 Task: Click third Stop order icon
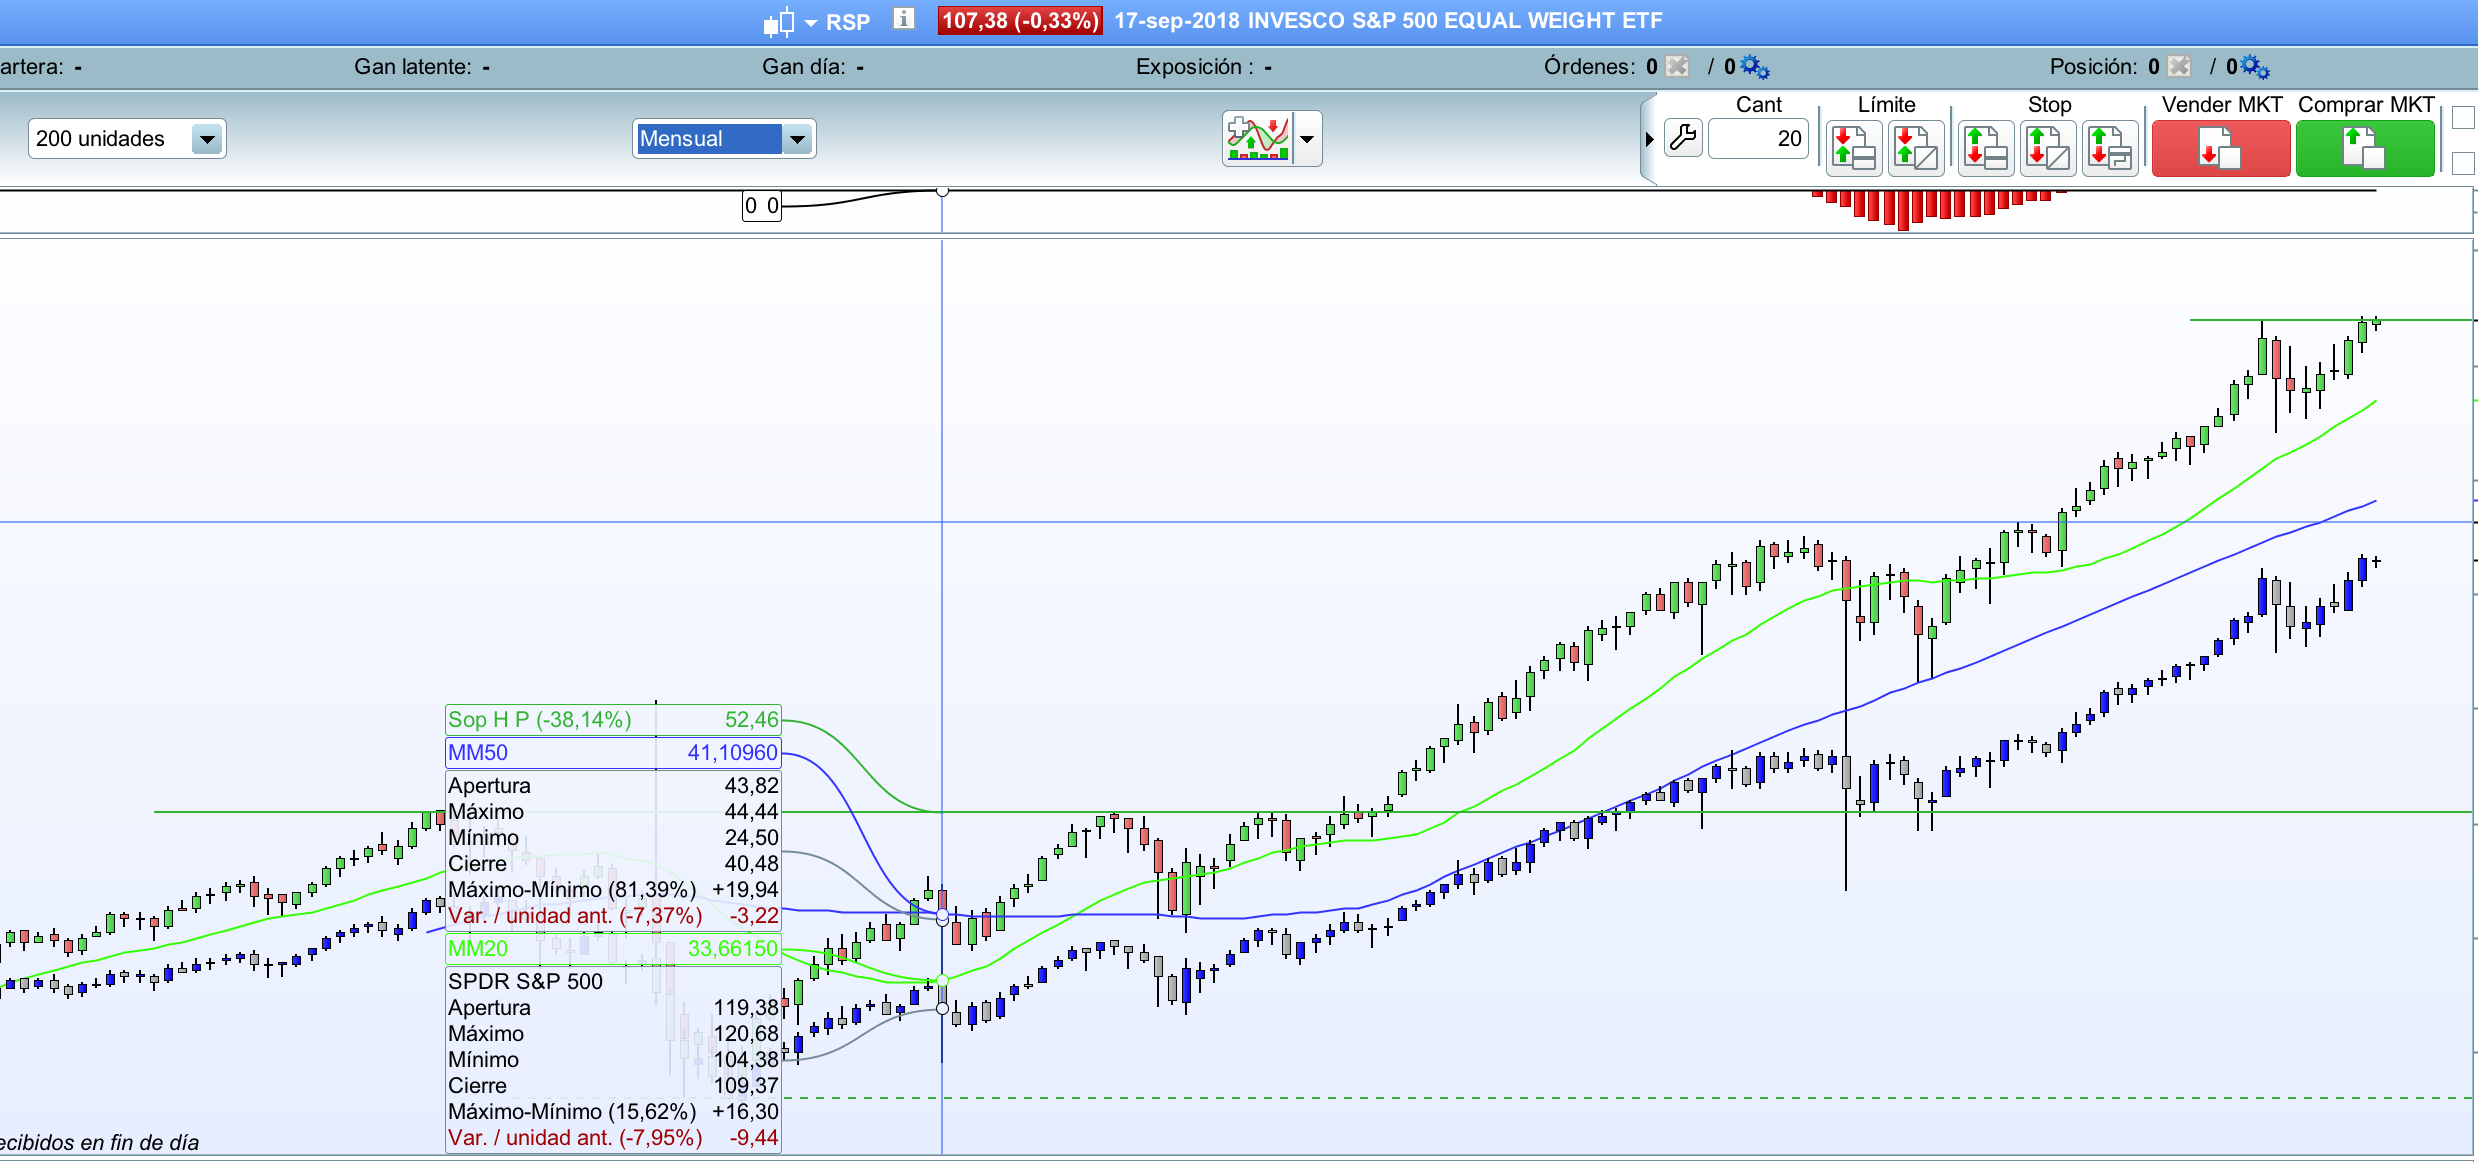(x=2110, y=148)
